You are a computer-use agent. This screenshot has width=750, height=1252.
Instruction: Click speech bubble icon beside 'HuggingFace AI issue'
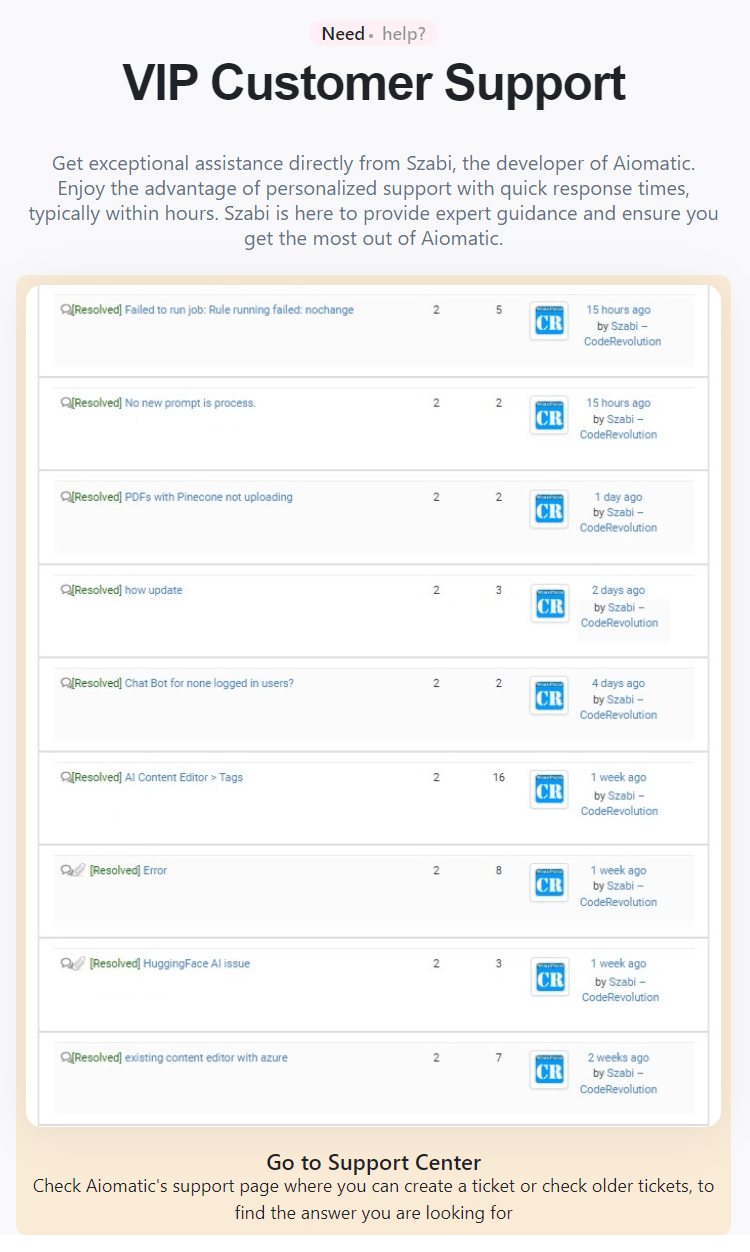click(66, 964)
